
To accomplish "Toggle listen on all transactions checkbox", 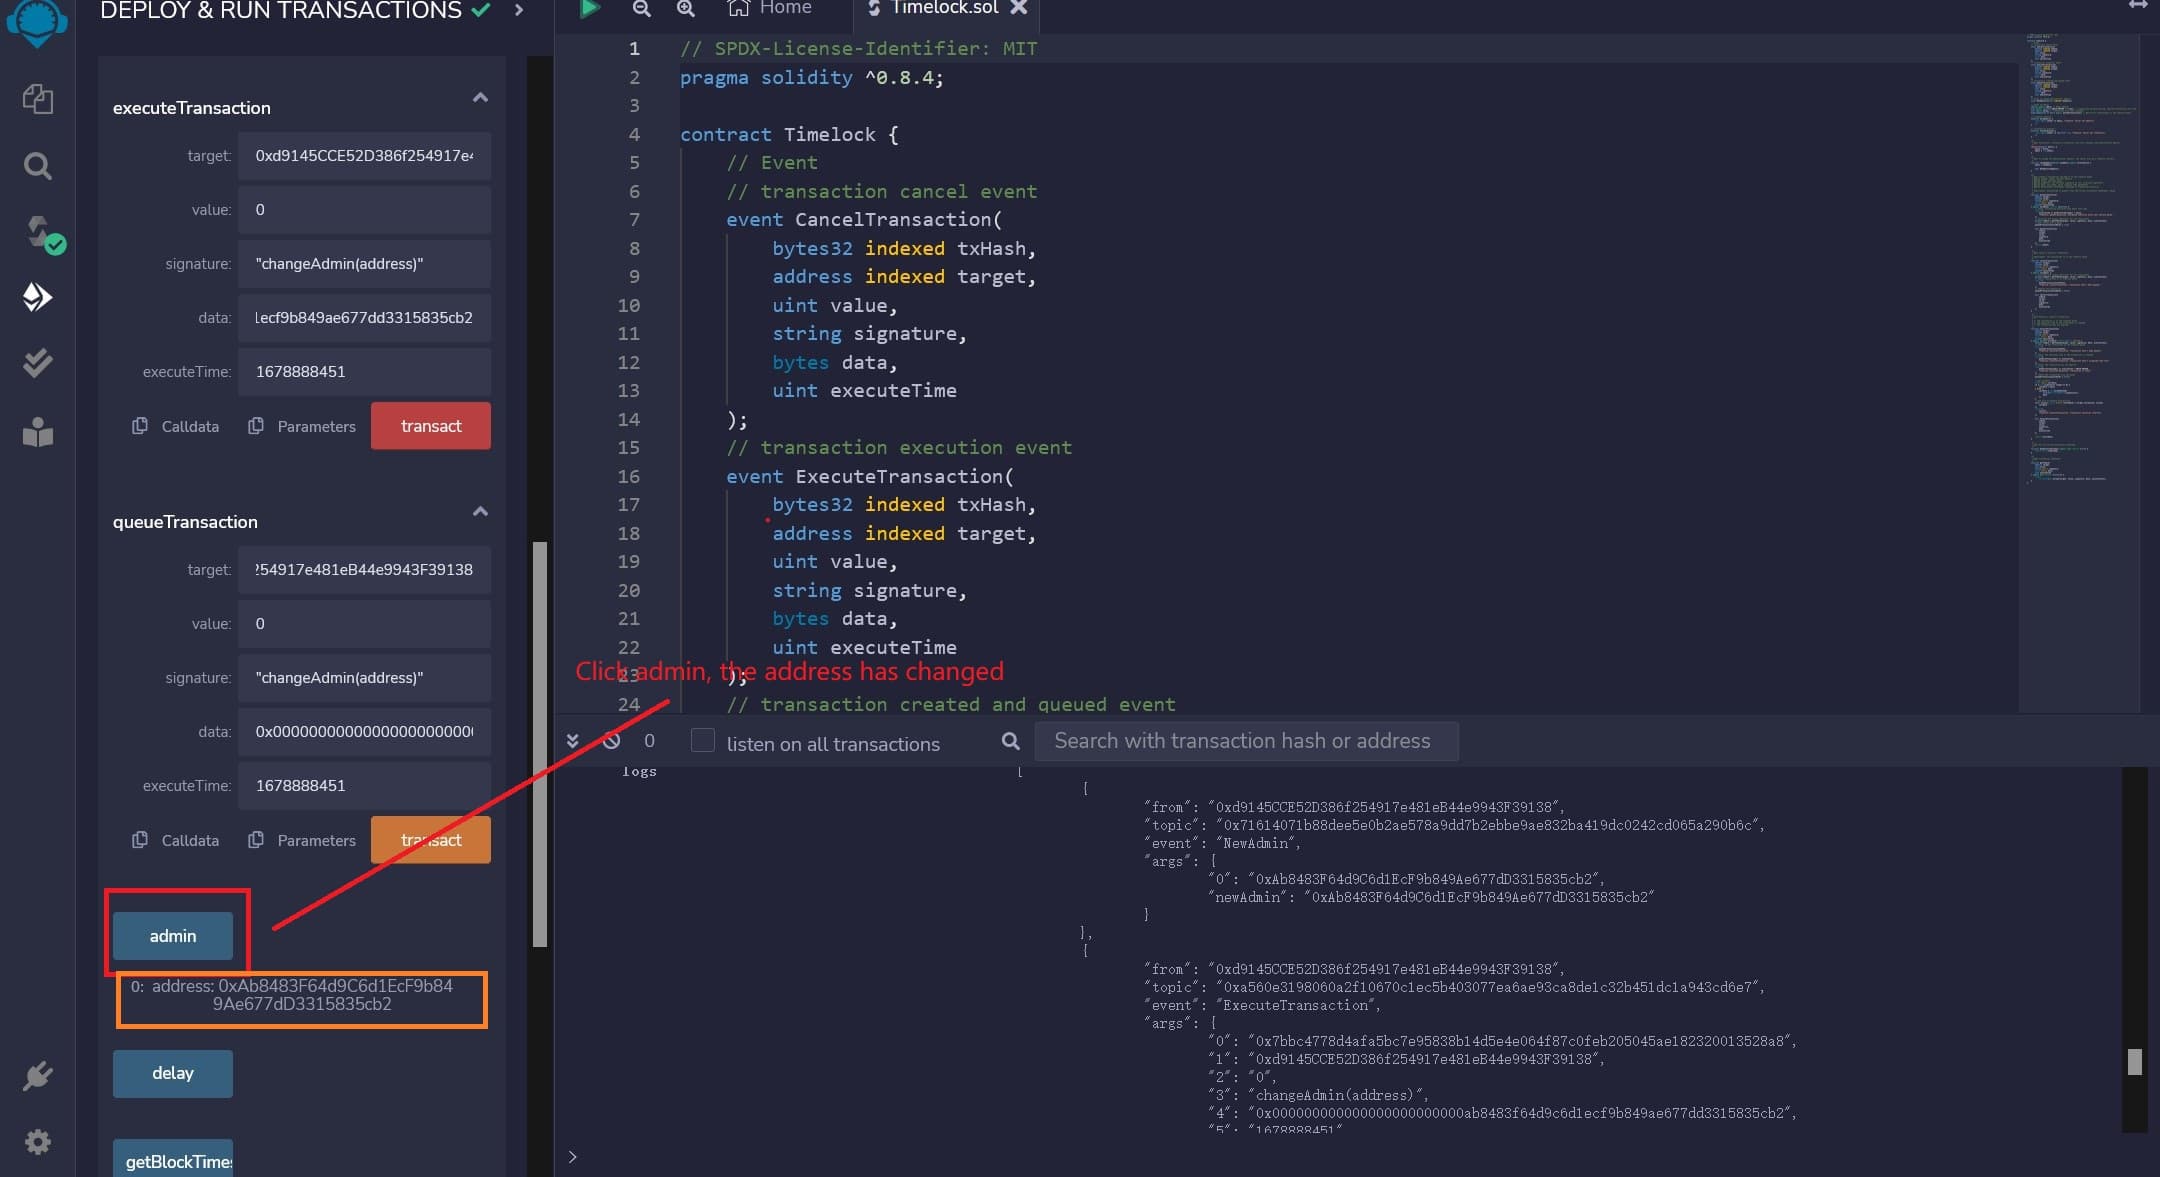I will 700,741.
